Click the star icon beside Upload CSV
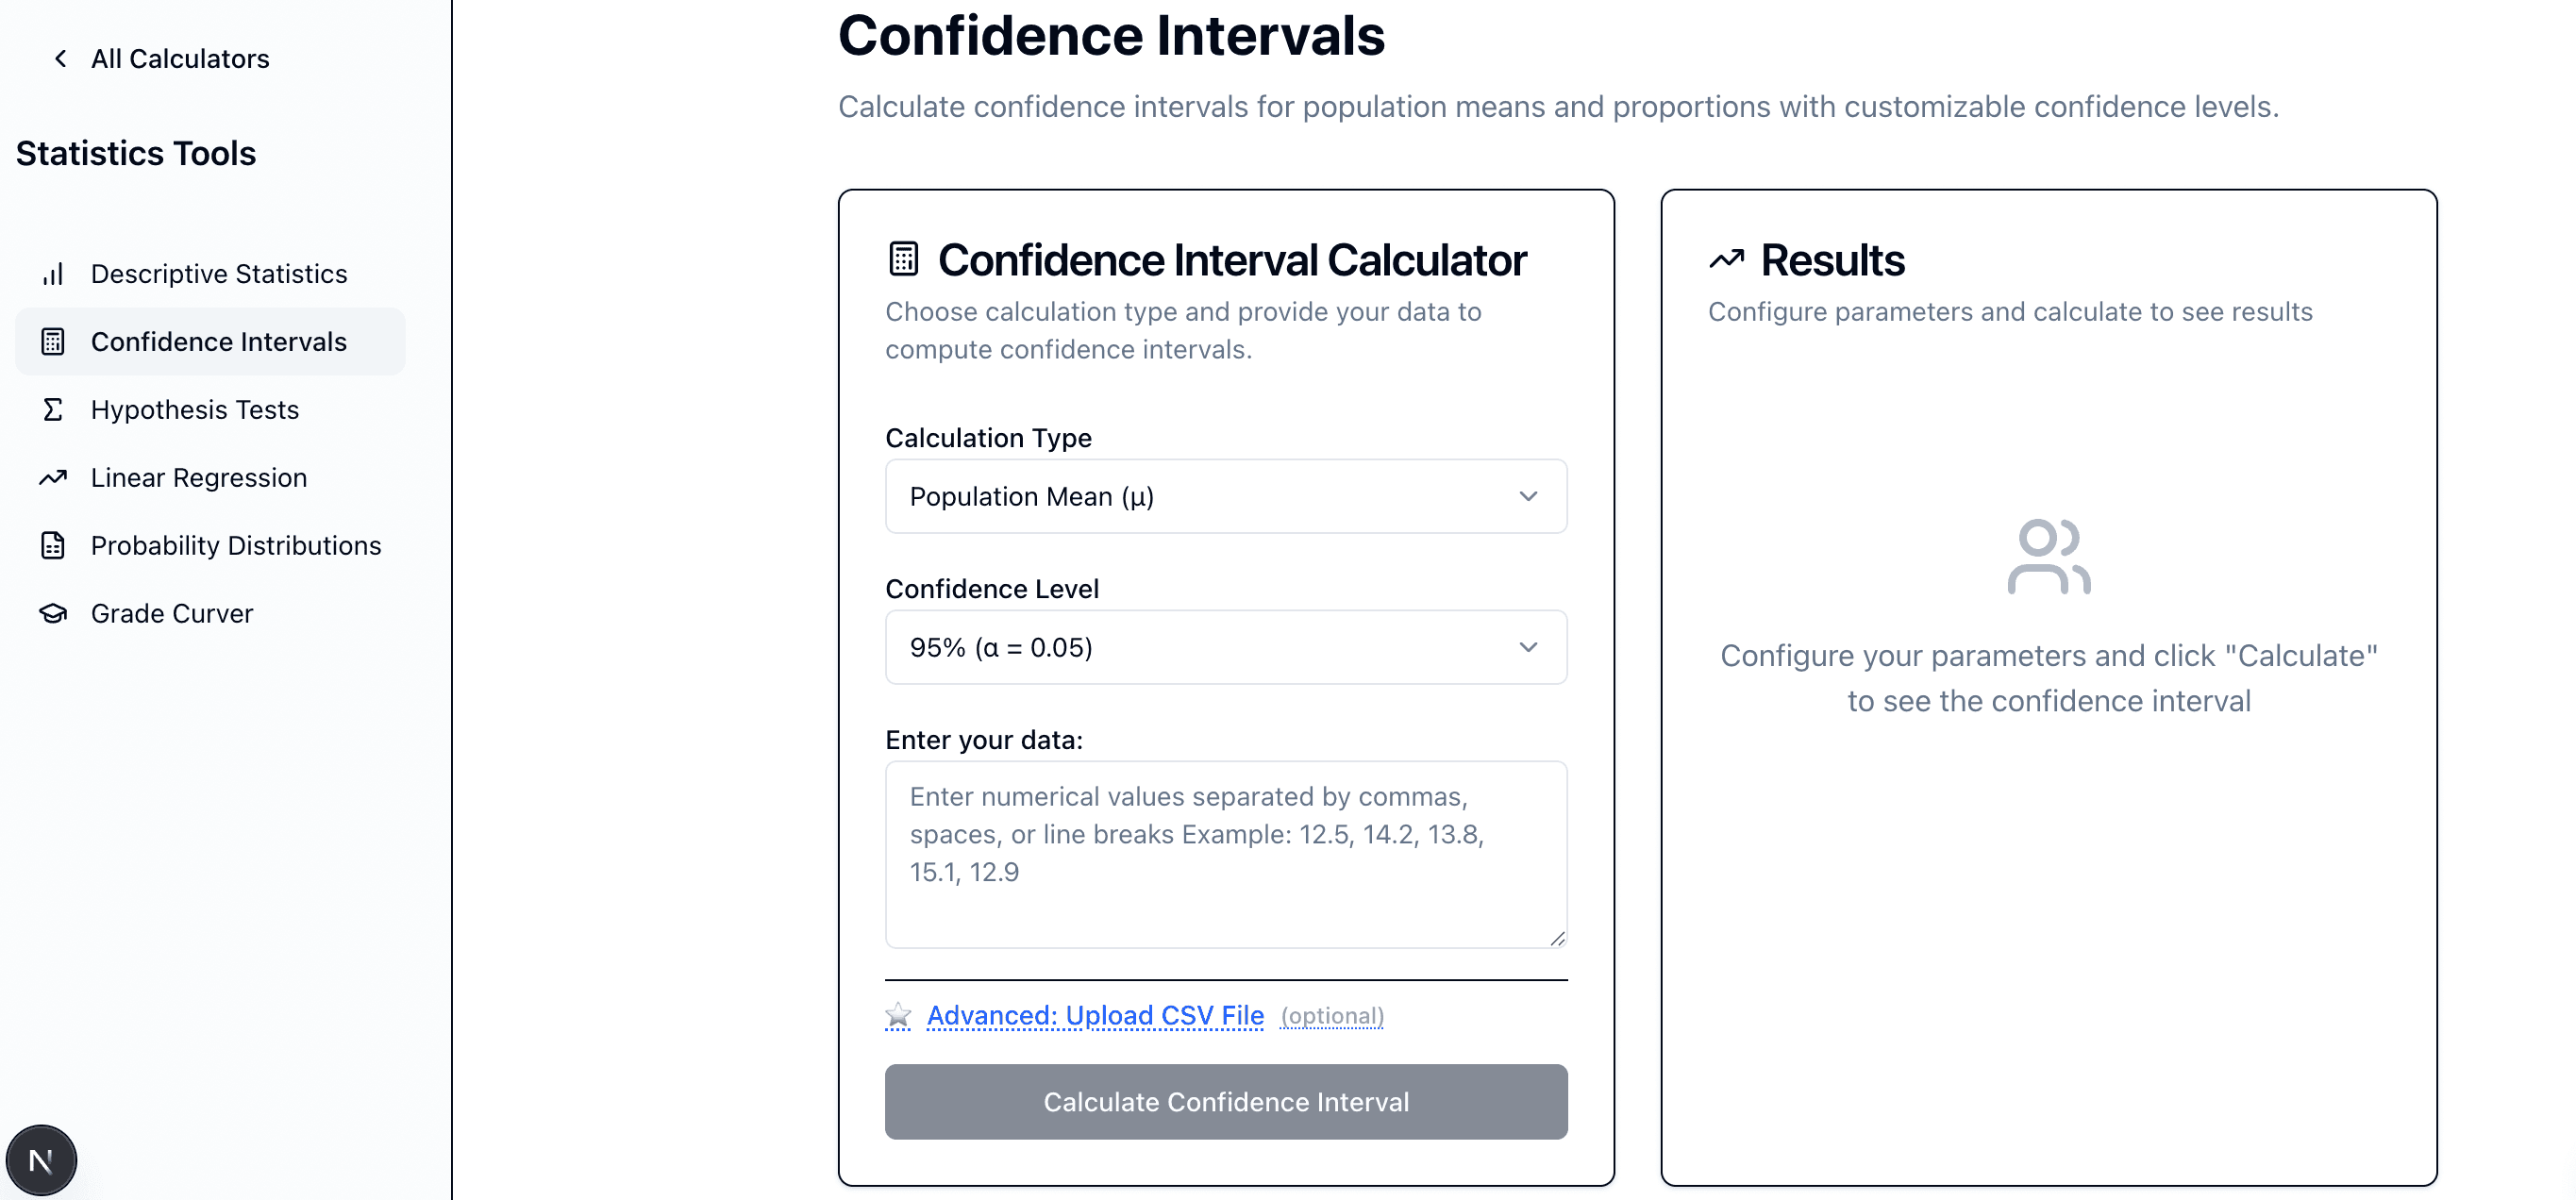Image resolution: width=2576 pixels, height=1200 pixels. (898, 1016)
